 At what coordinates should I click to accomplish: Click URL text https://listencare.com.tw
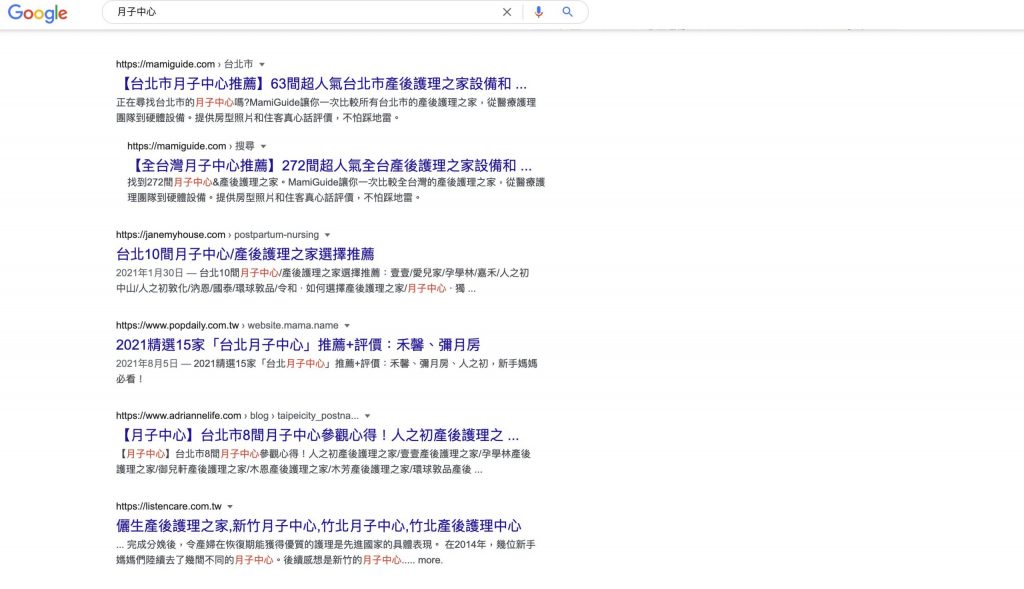pyautogui.click(x=169, y=506)
